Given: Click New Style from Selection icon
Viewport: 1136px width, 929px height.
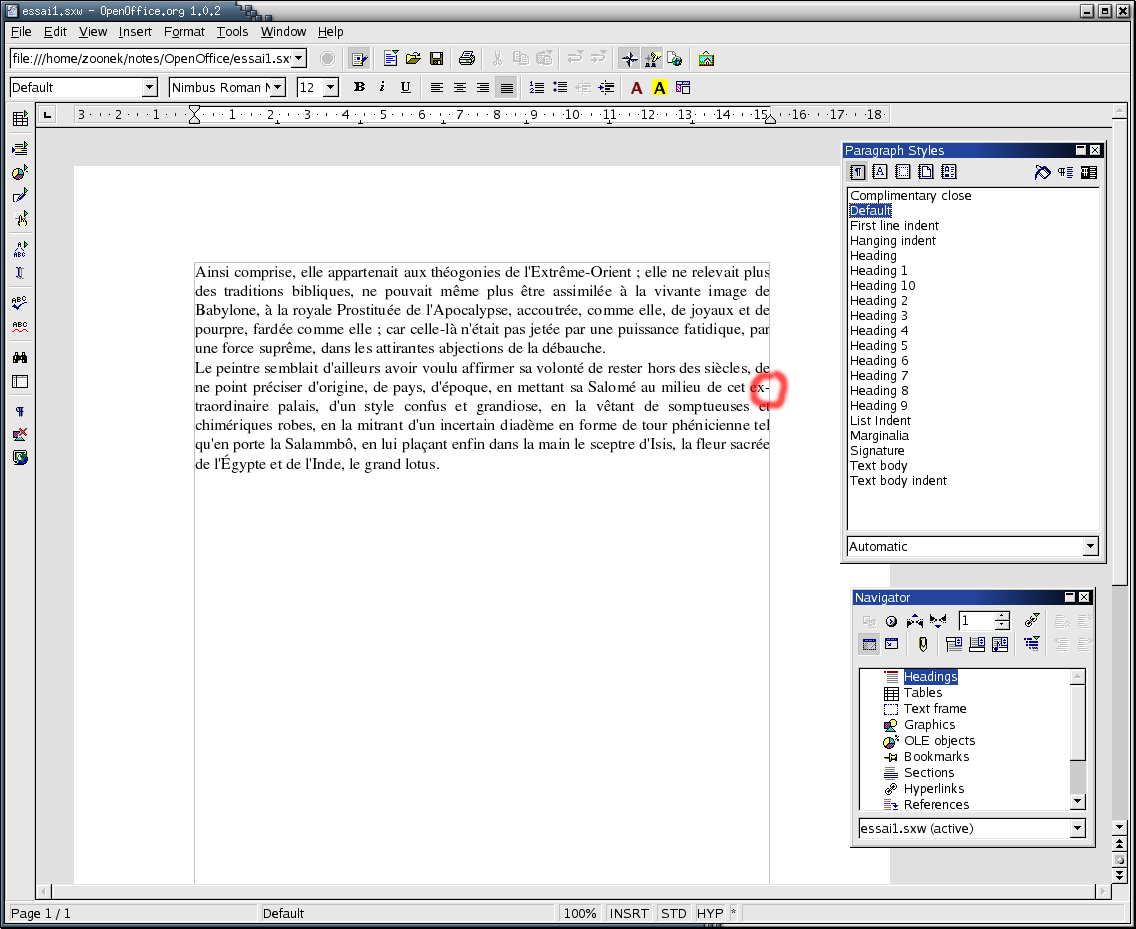Looking at the screenshot, I should coord(1065,172).
